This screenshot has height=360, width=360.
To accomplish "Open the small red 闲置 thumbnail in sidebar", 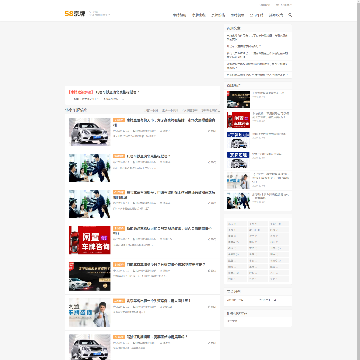I will 238,120.
